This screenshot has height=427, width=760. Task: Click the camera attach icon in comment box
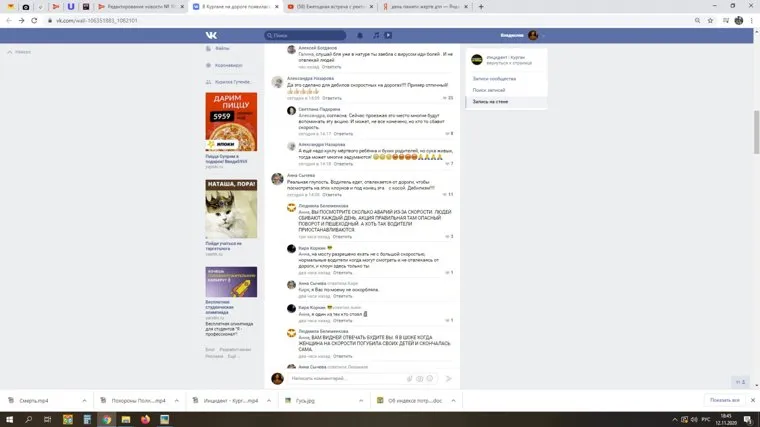(420, 379)
